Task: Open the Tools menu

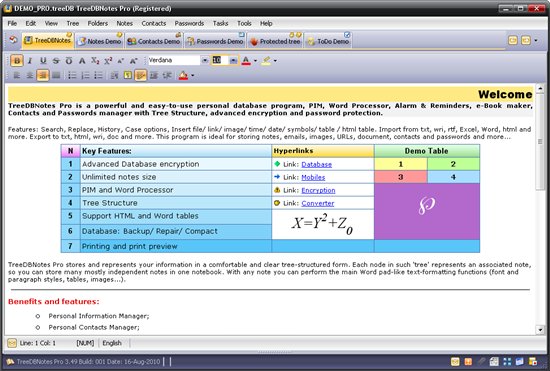Action: point(244,23)
